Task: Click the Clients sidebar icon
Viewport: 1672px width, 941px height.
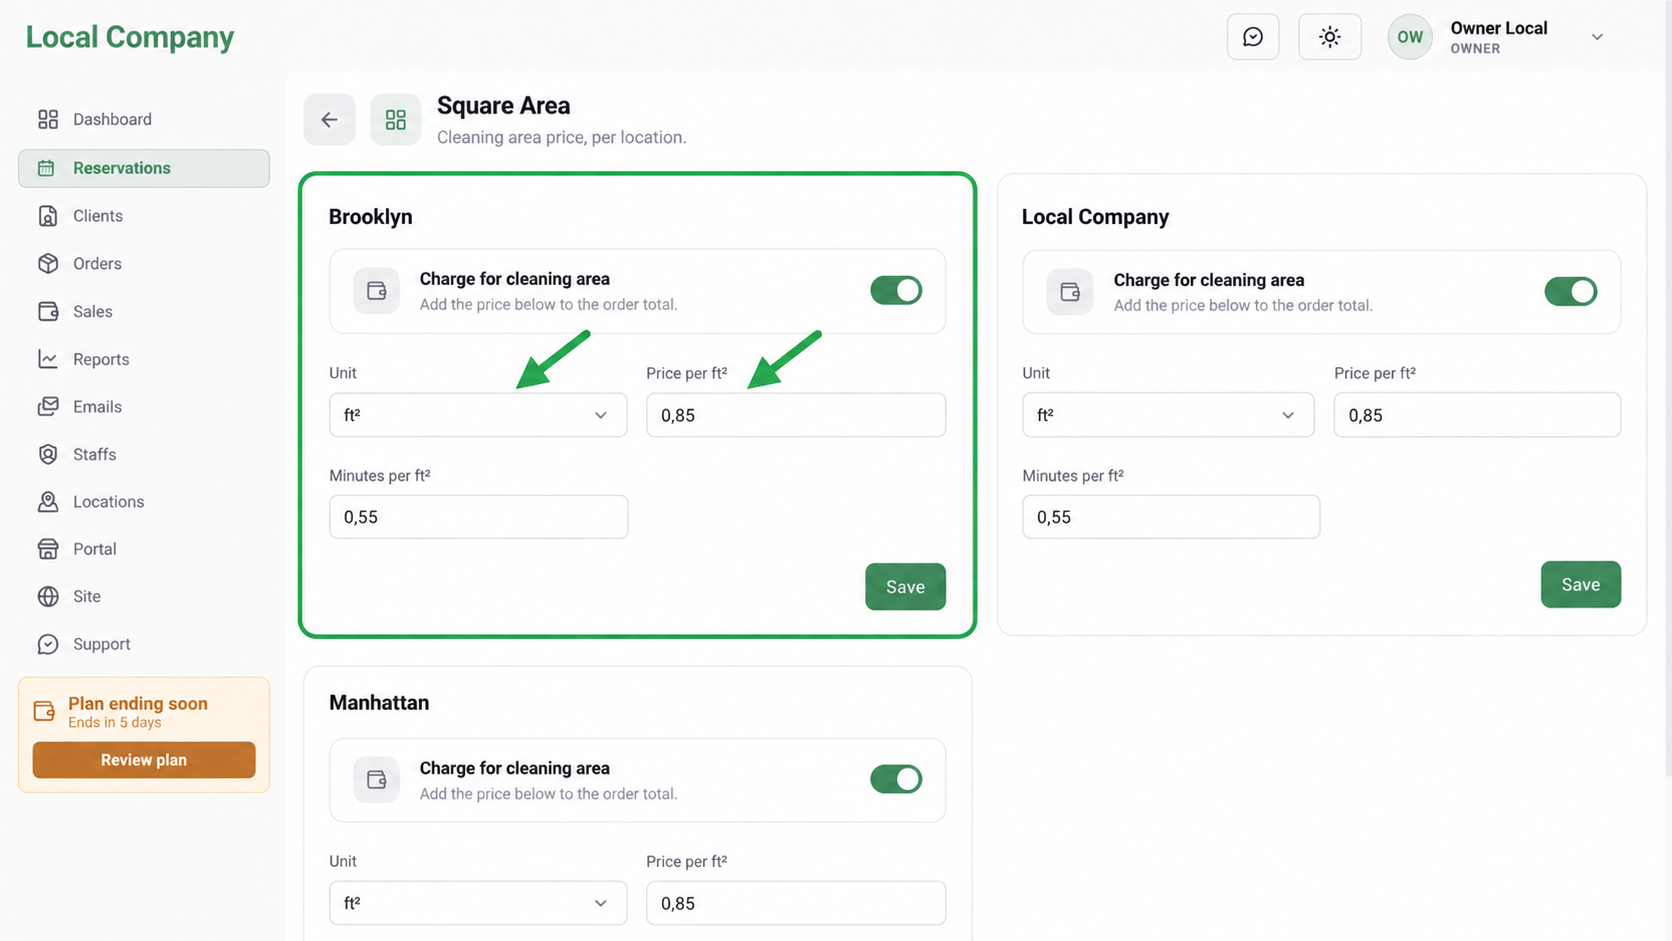Action: (48, 216)
